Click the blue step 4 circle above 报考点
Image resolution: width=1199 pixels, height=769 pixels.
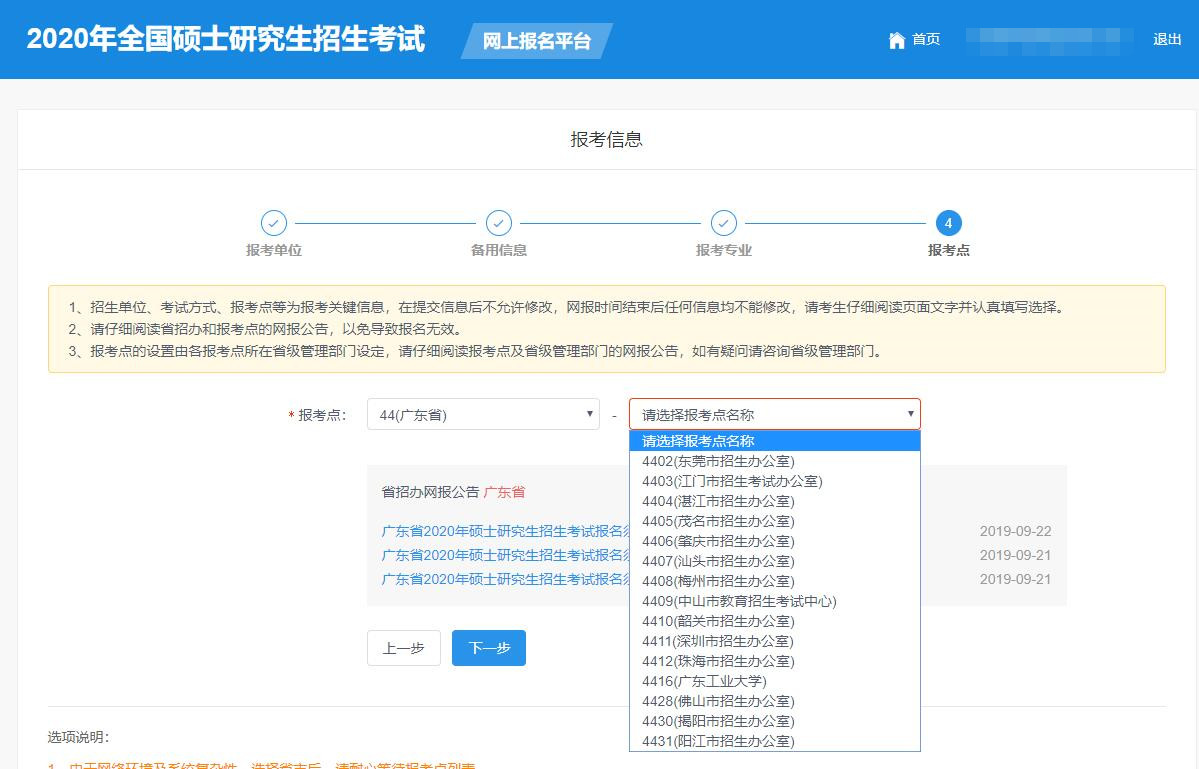coord(949,223)
